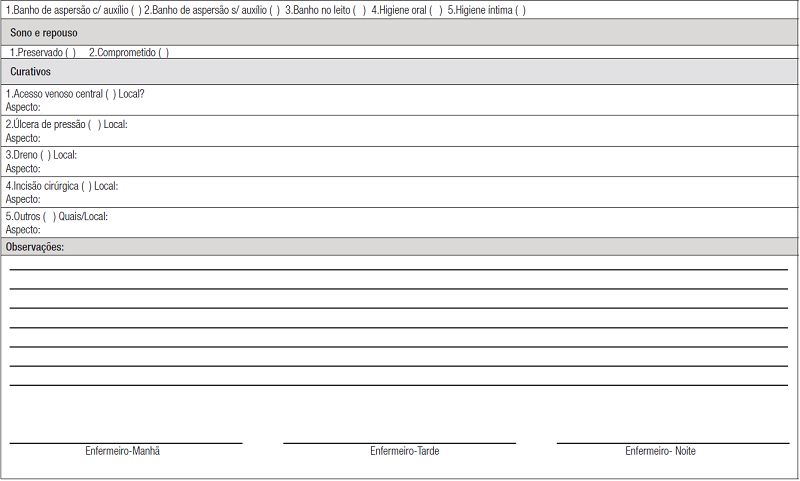The height and width of the screenshot is (481, 800).
Task: Tick the Banho no leito checkbox
Action: point(359,10)
